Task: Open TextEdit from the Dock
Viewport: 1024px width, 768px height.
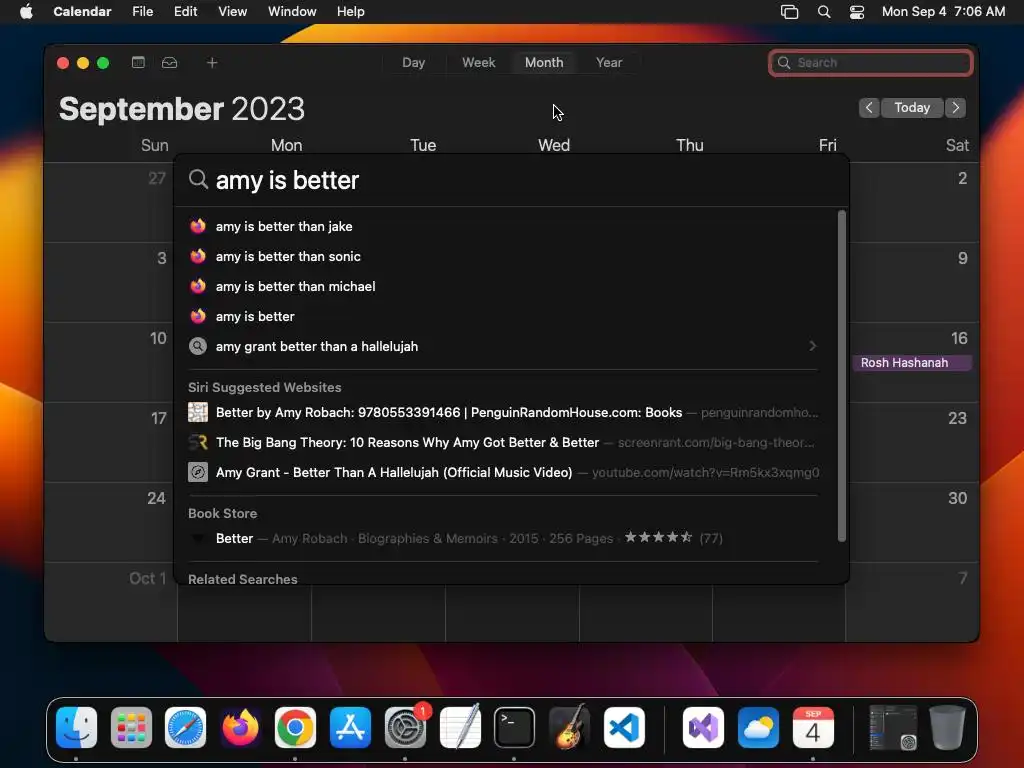Action: [460, 728]
